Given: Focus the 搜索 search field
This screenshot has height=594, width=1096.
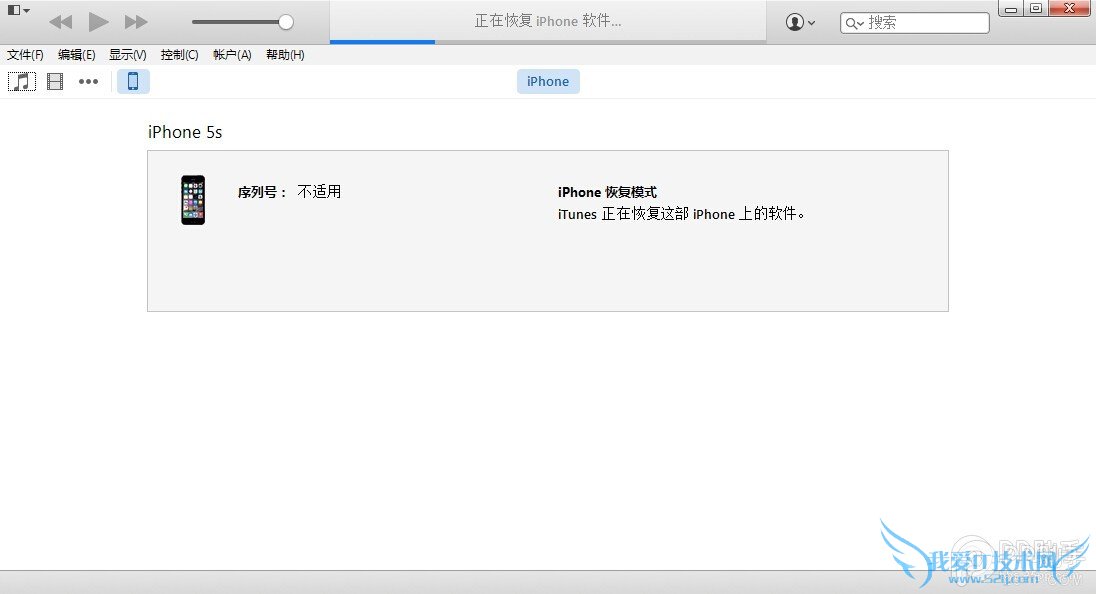Looking at the screenshot, I should tap(914, 23).
